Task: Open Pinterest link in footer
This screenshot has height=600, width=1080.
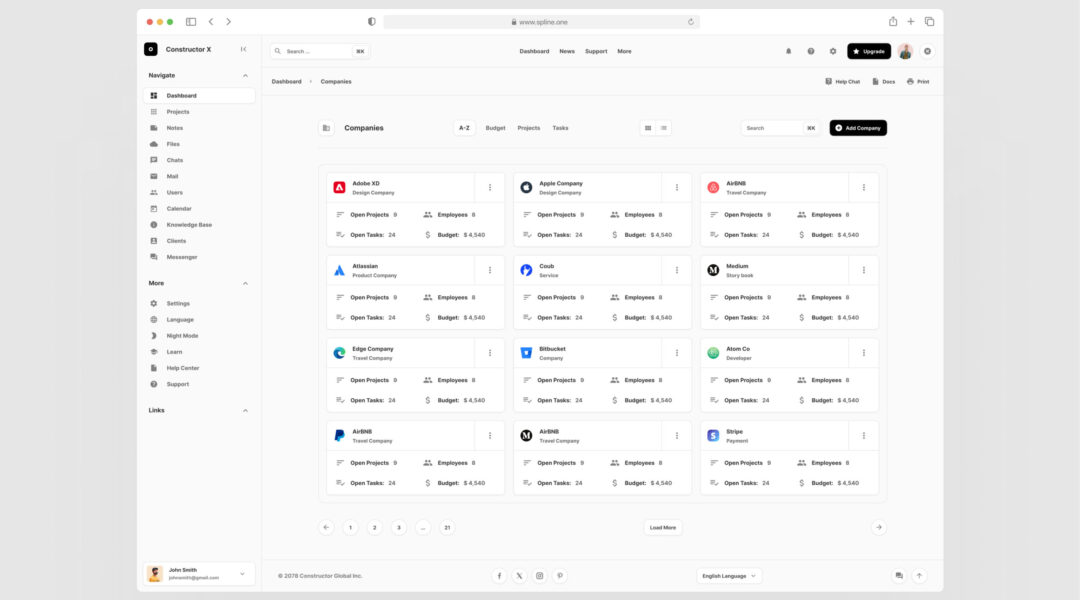Action: point(560,576)
